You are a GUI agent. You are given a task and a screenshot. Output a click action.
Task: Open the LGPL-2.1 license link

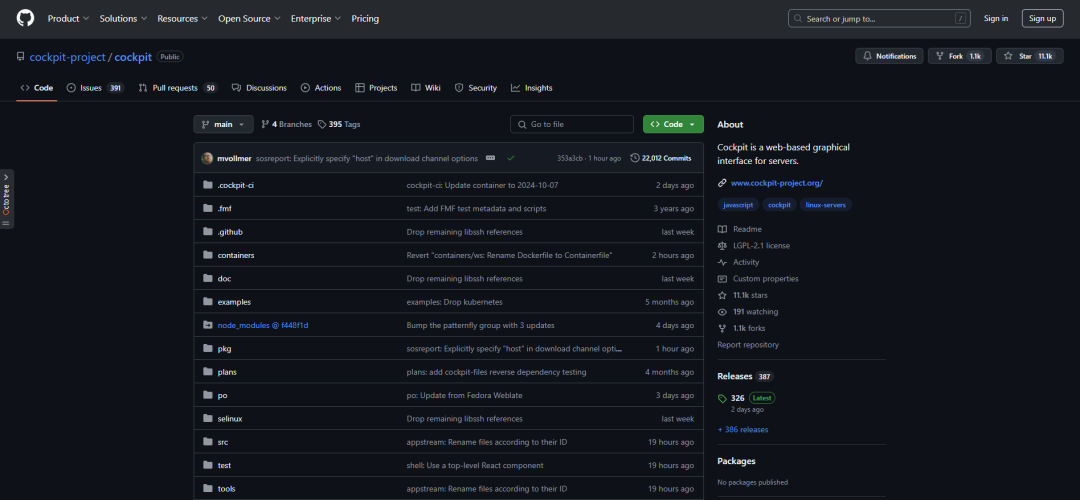(x=754, y=245)
